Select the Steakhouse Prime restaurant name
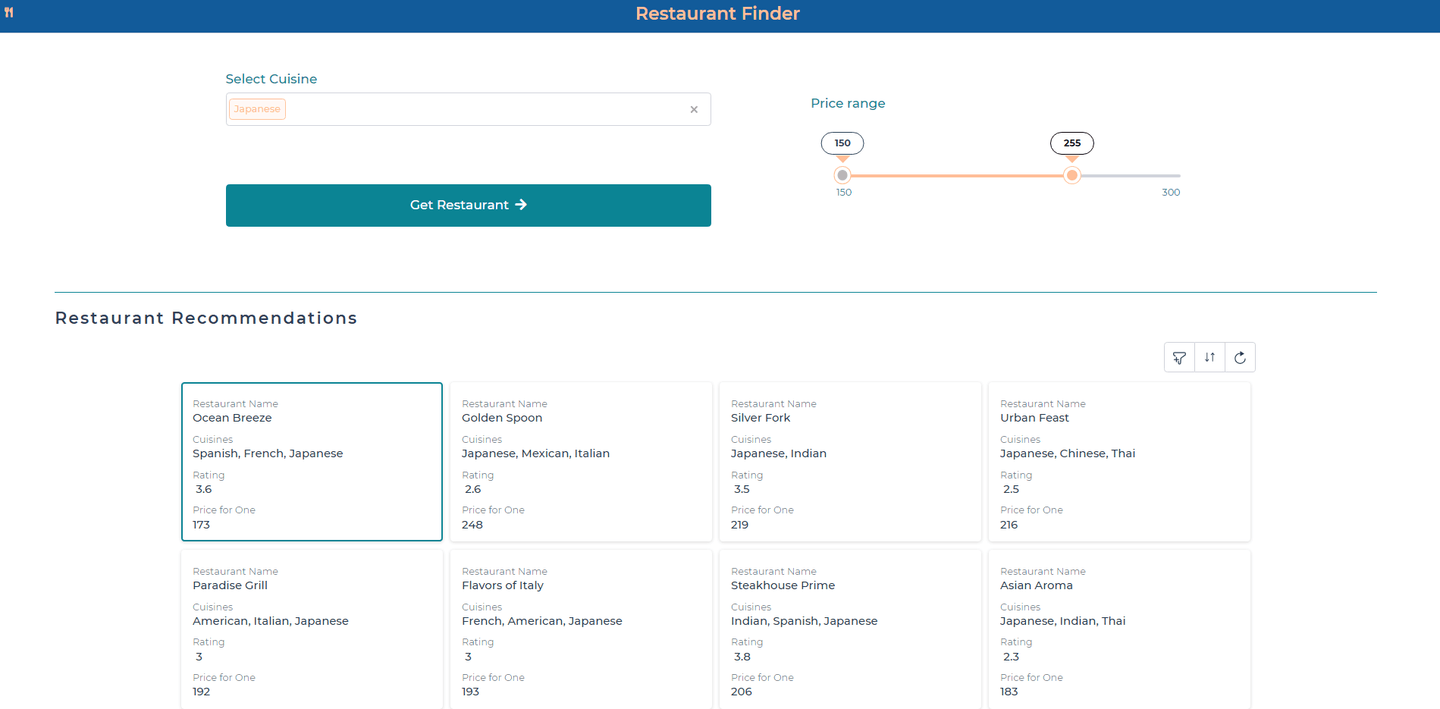 (x=783, y=586)
